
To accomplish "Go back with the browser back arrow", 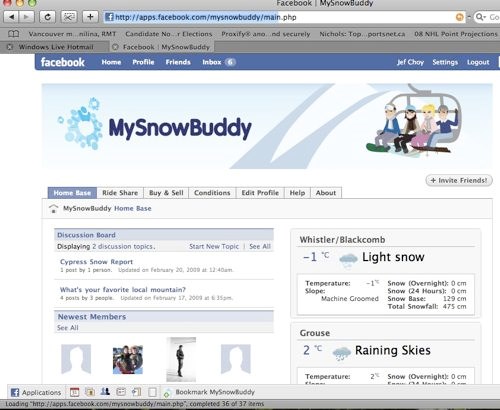I will tap(11, 17).
